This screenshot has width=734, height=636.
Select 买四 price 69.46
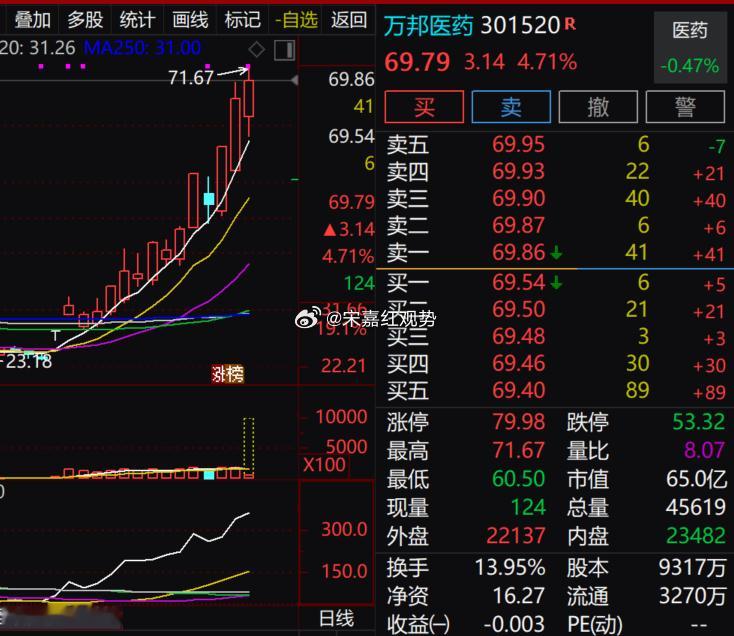pyautogui.click(x=518, y=364)
